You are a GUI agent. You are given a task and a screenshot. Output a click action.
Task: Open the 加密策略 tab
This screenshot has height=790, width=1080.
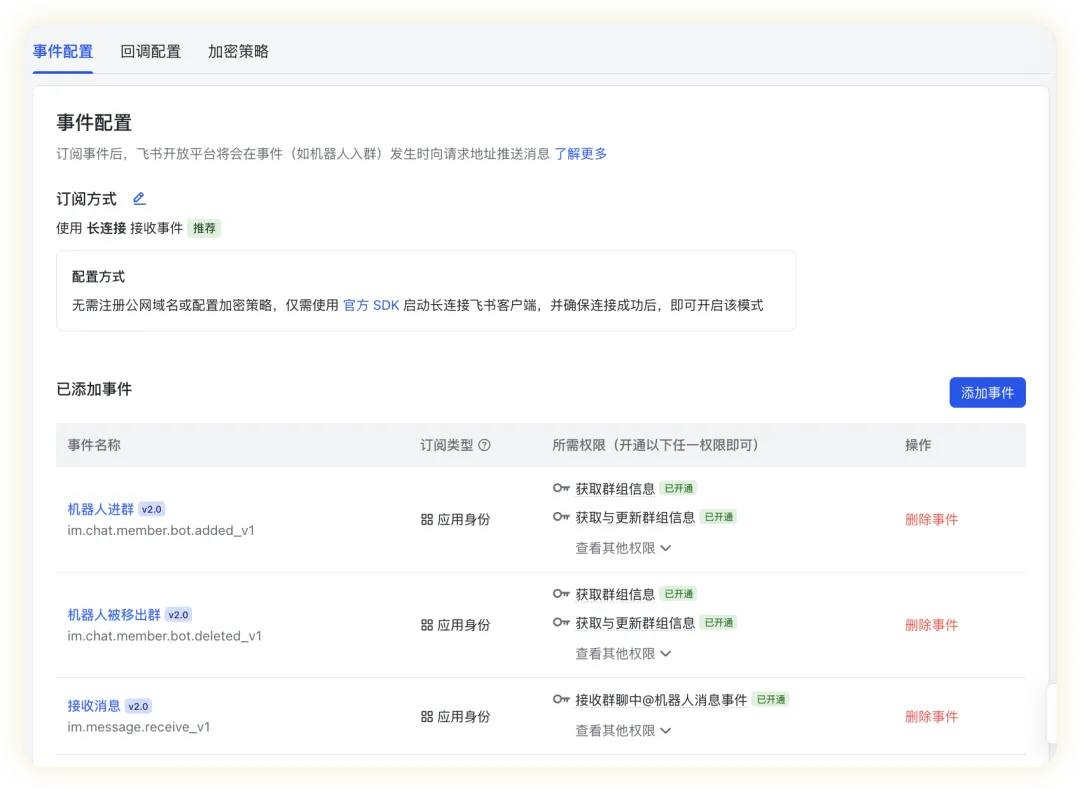(238, 51)
